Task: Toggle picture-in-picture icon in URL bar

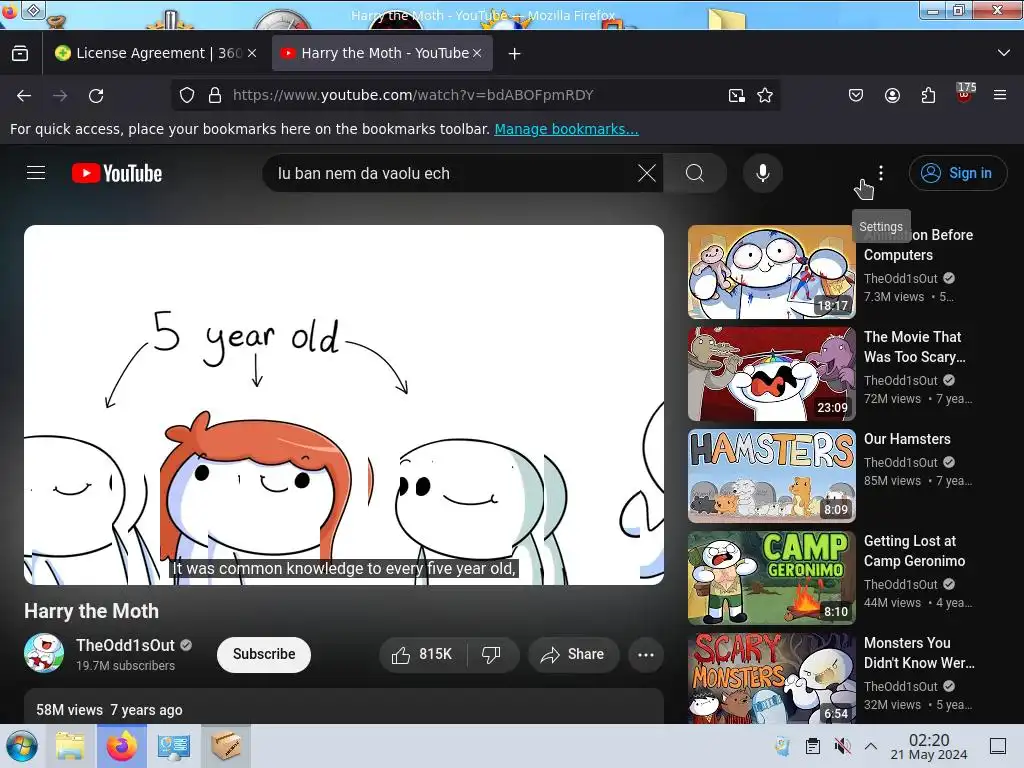Action: [737, 95]
